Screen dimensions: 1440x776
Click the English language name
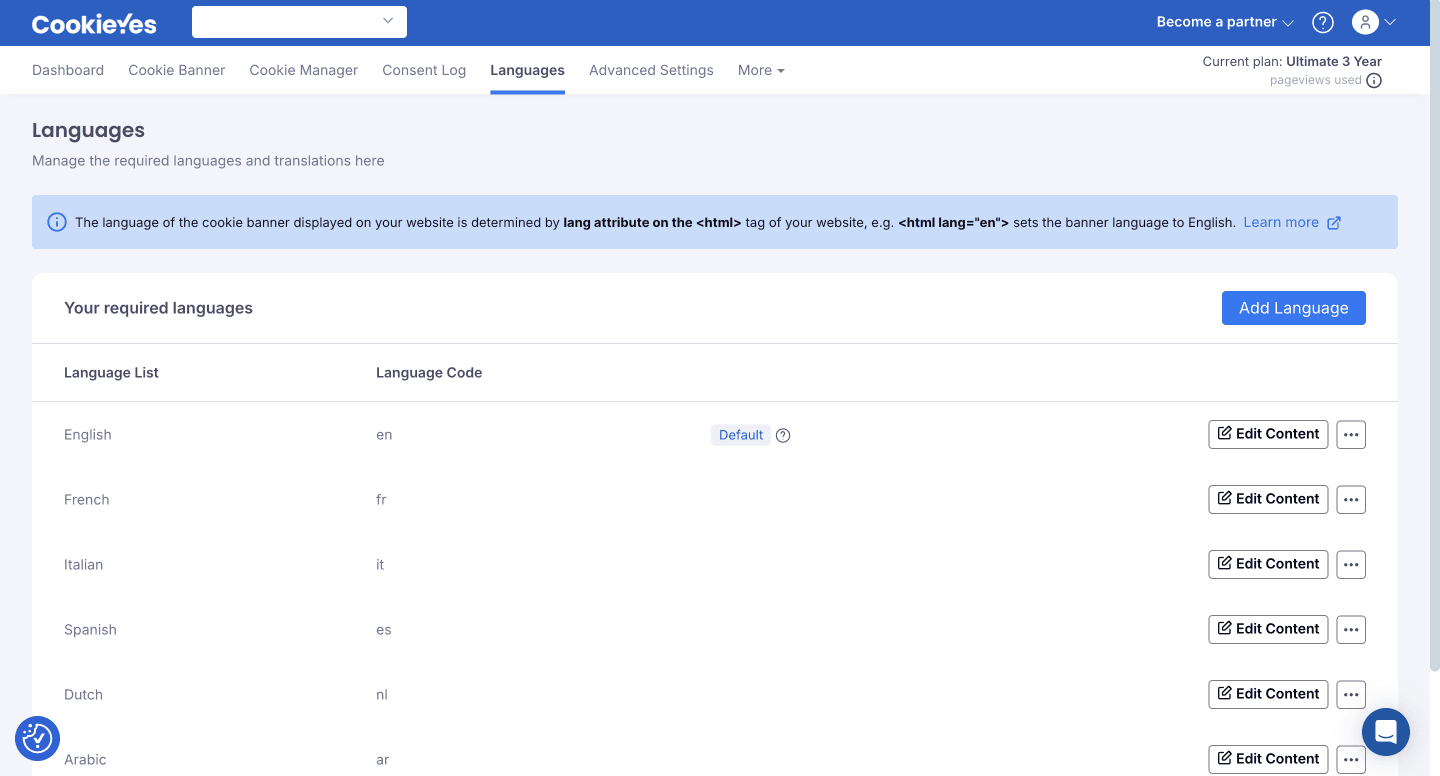[x=88, y=435]
